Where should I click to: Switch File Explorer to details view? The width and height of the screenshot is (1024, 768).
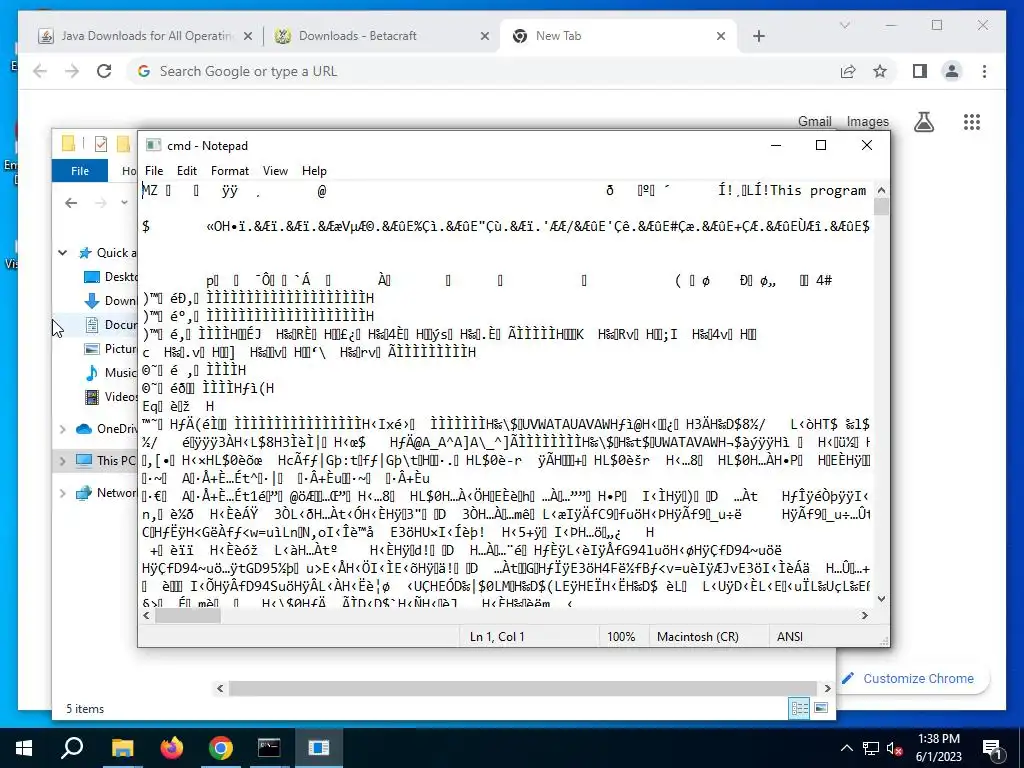point(799,709)
